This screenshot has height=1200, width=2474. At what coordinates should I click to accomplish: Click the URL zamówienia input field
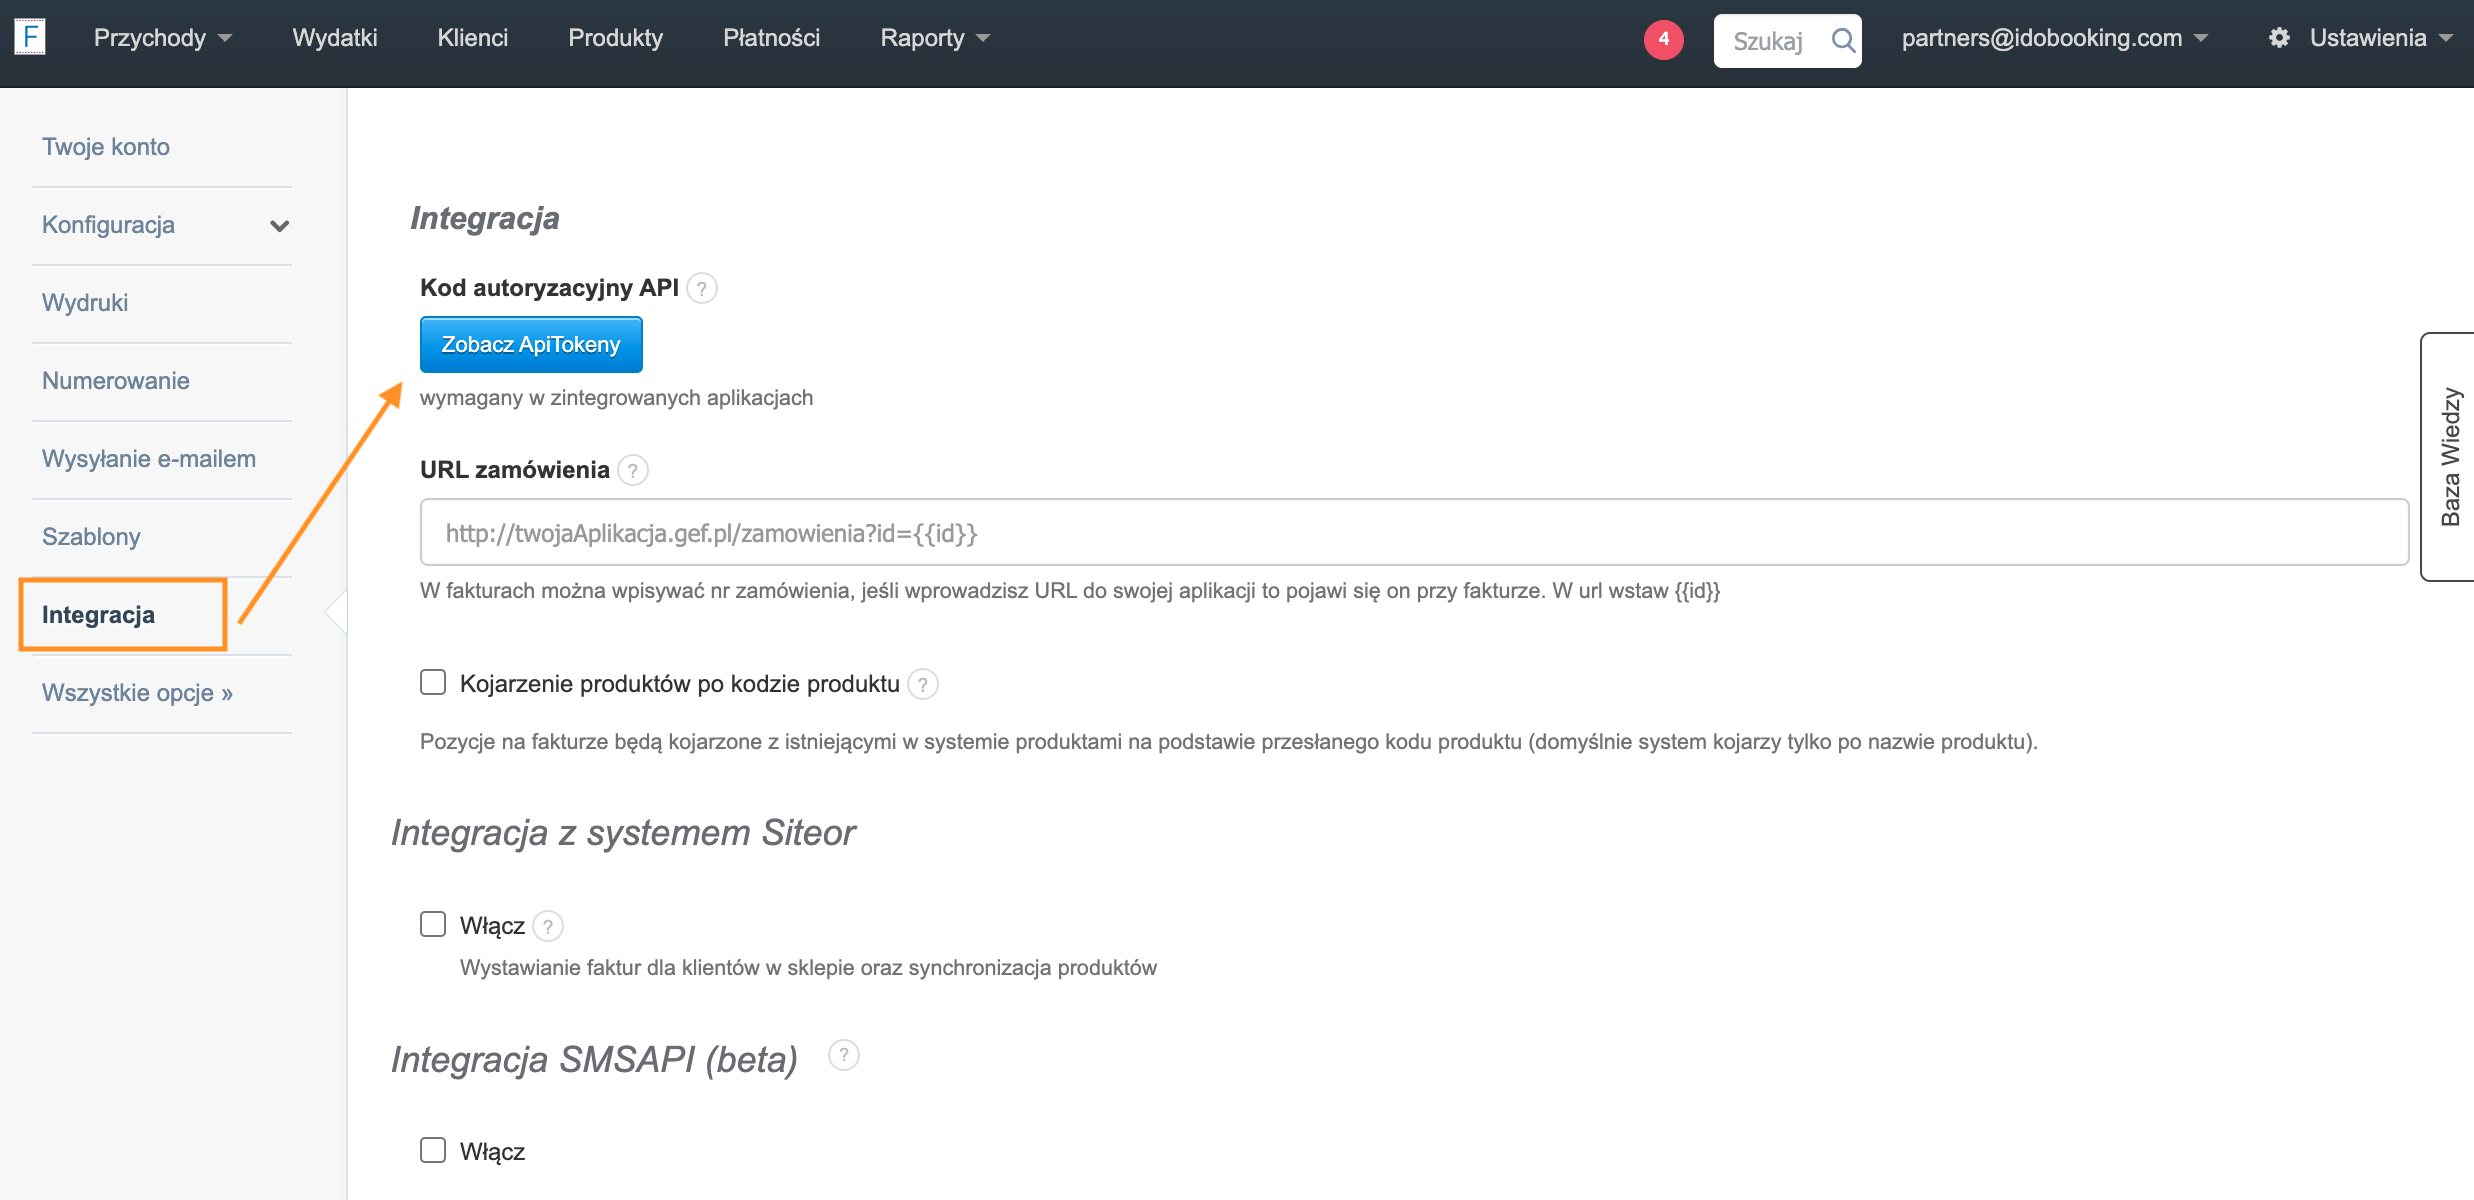1413,533
